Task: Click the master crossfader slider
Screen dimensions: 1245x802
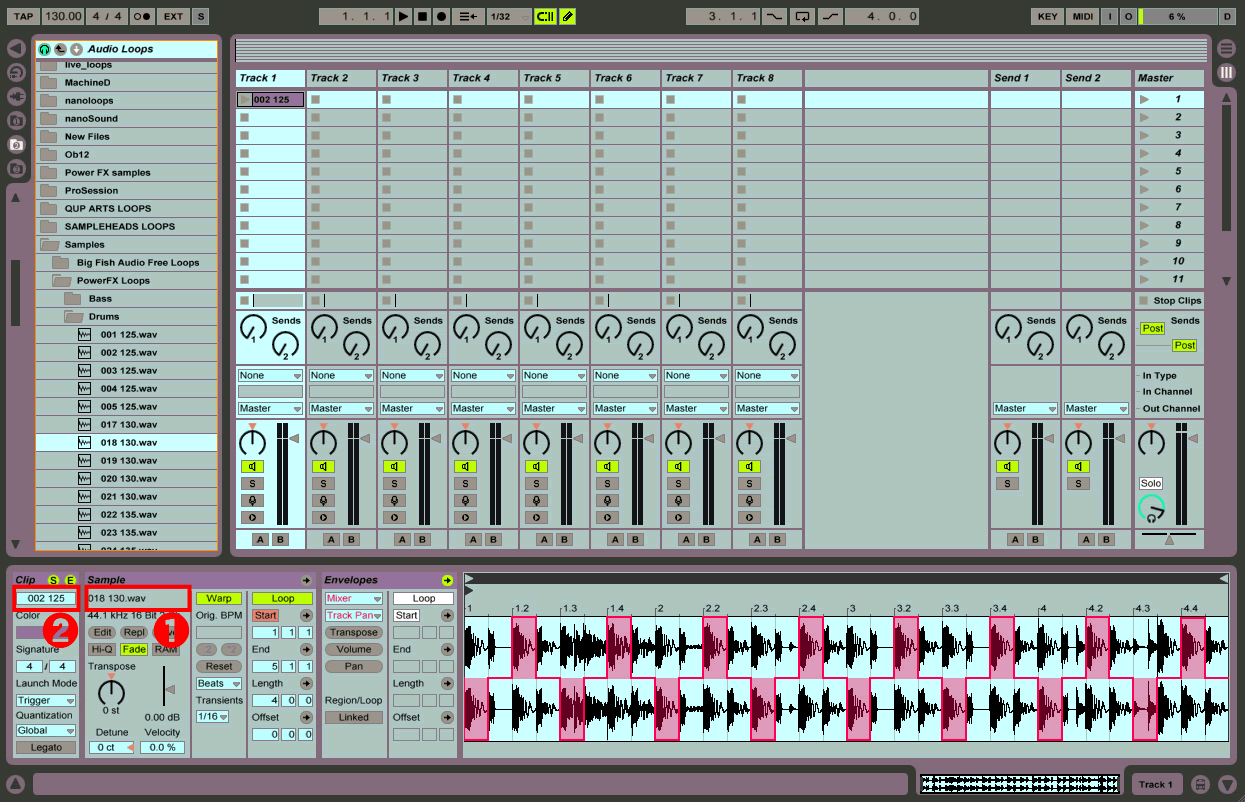Action: point(1169,538)
